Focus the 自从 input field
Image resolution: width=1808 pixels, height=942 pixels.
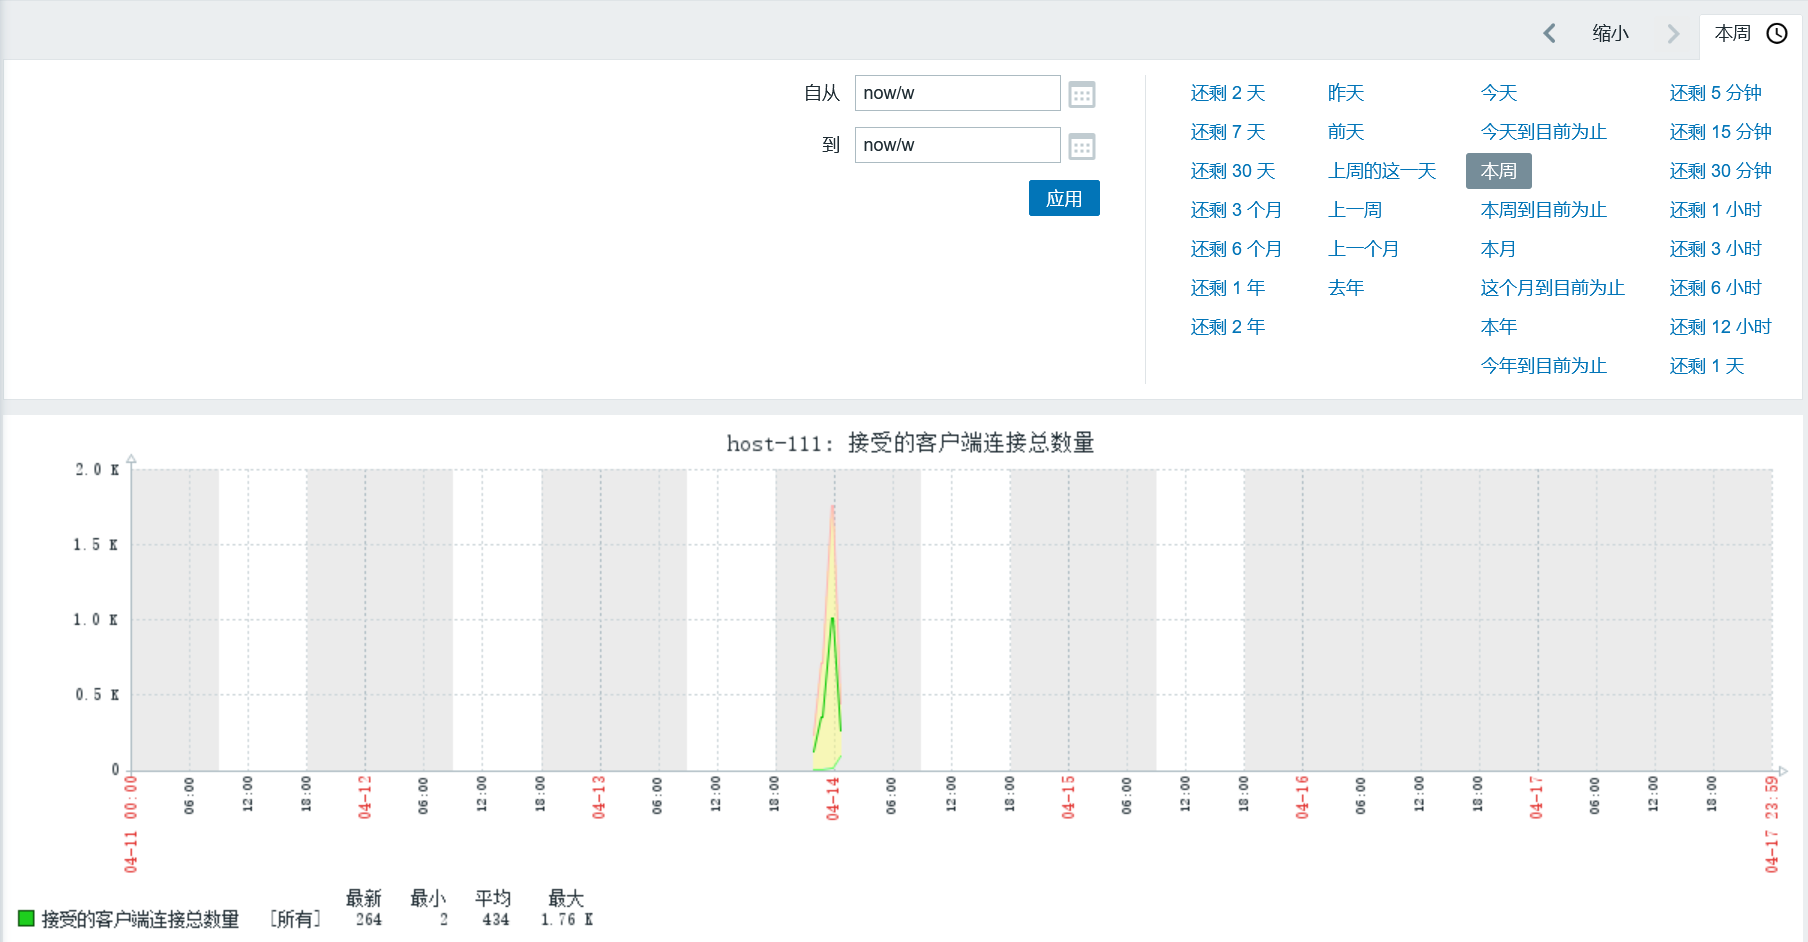(957, 93)
